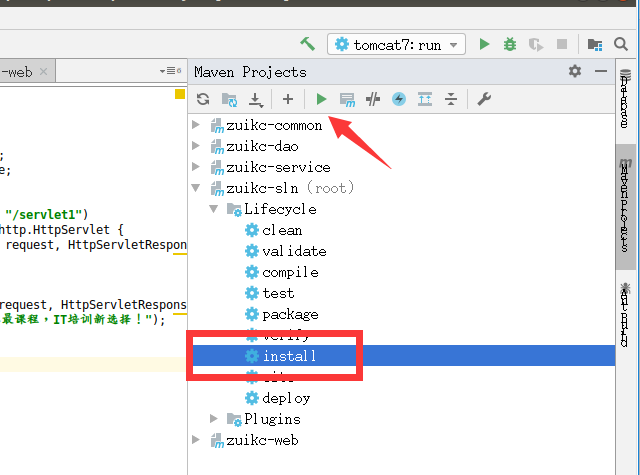Viewport: 640px width, 475px height.
Task: Select the test lifecycle goal
Action: click(x=278, y=293)
